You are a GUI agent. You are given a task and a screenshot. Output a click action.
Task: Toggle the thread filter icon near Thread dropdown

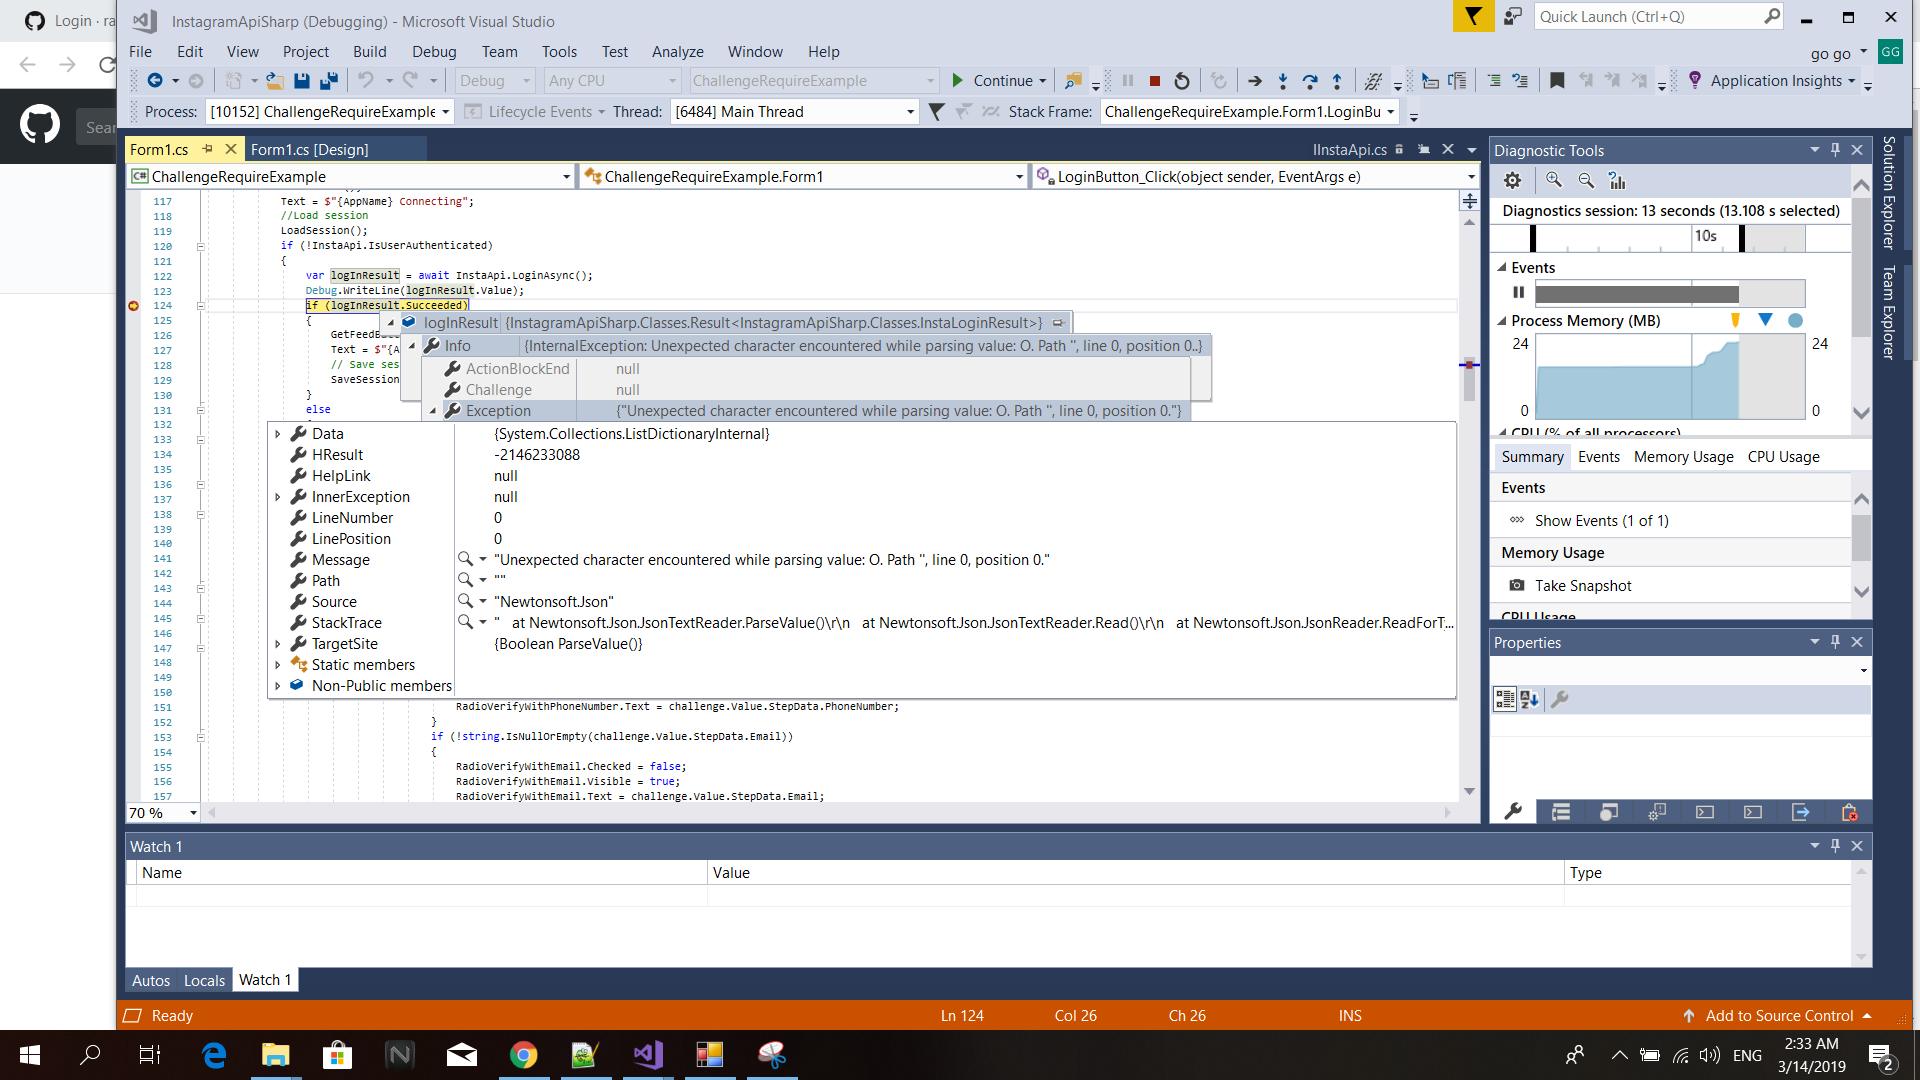(x=937, y=112)
